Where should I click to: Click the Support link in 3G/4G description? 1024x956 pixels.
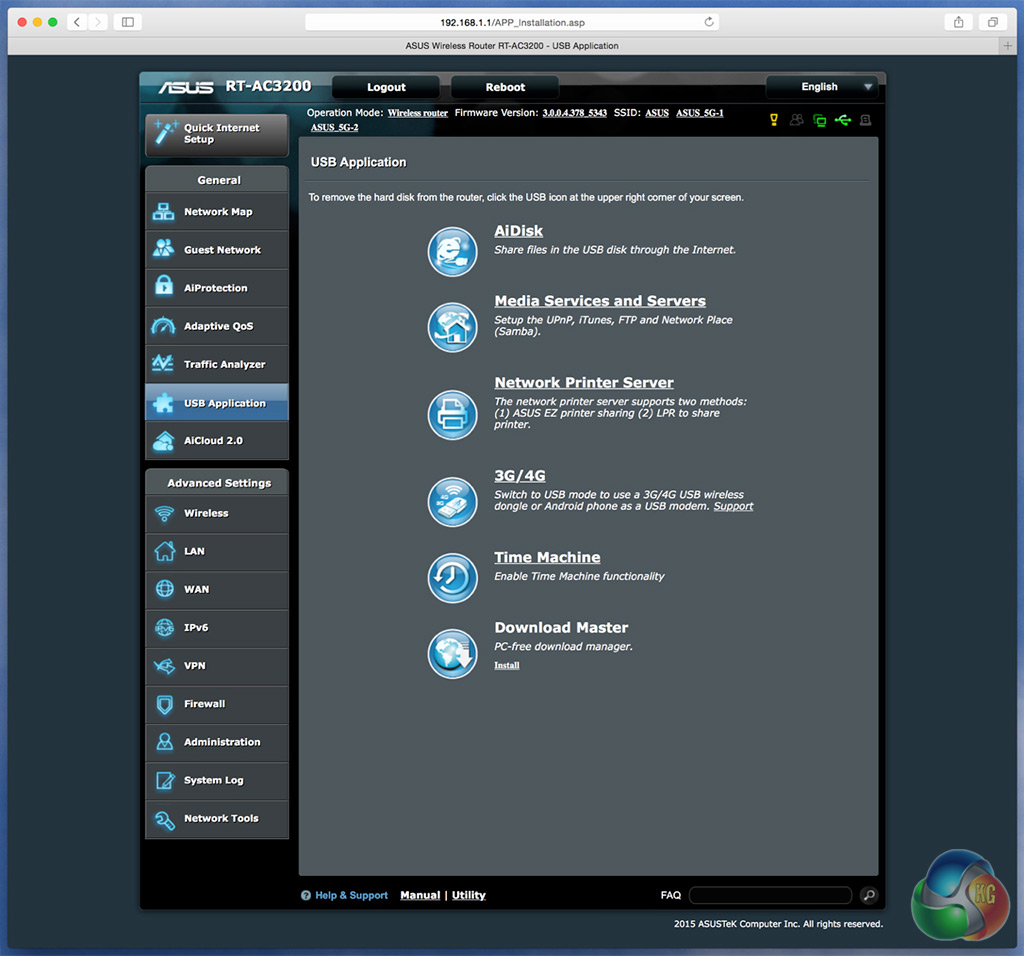[x=733, y=506]
